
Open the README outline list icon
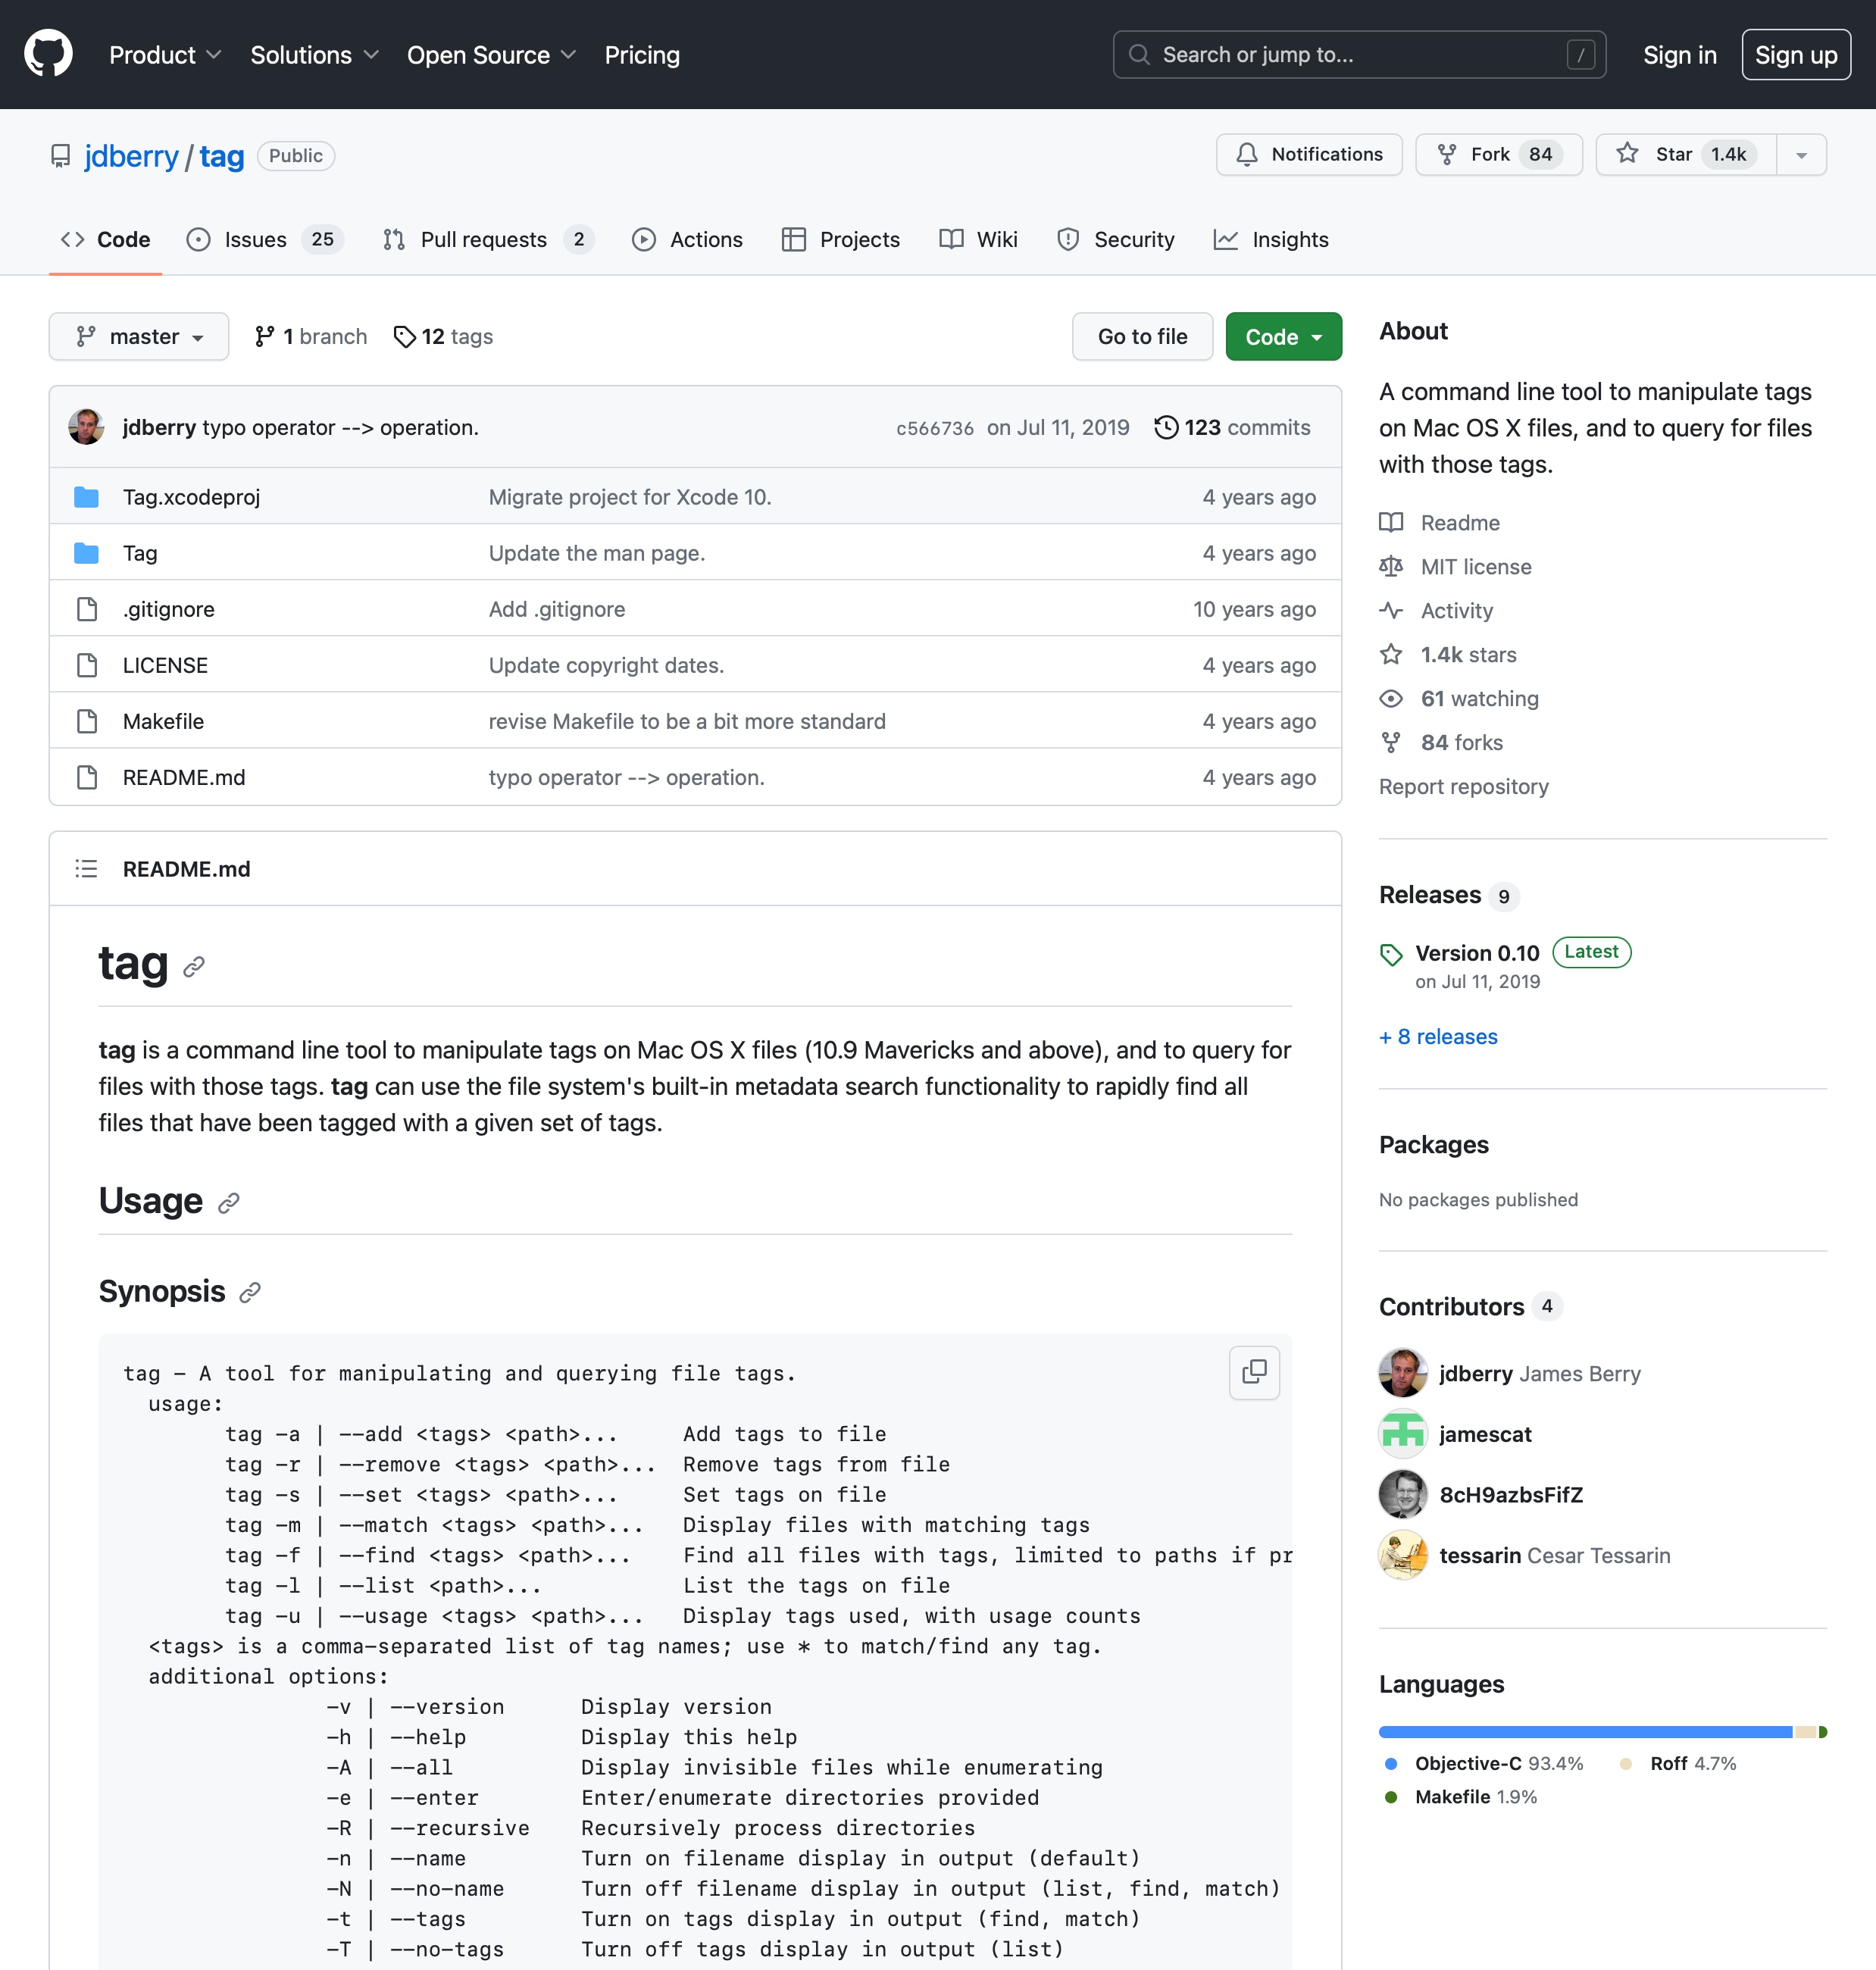pos(86,868)
